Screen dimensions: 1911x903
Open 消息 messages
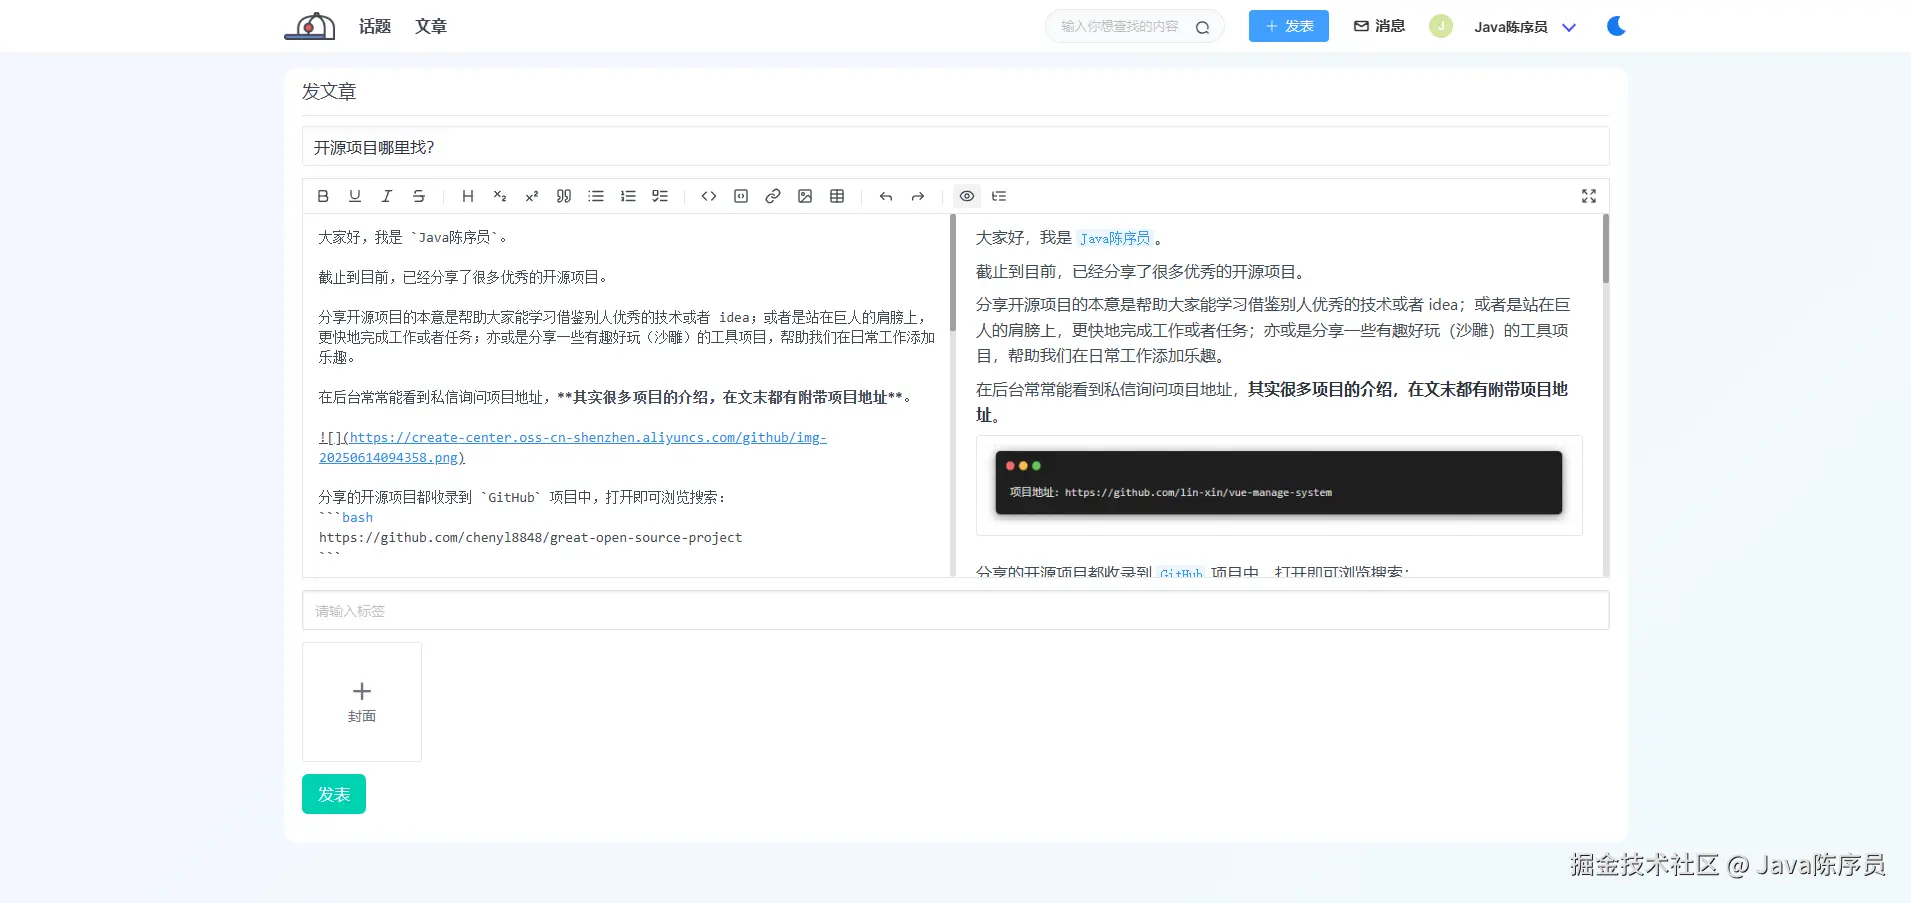[1380, 26]
